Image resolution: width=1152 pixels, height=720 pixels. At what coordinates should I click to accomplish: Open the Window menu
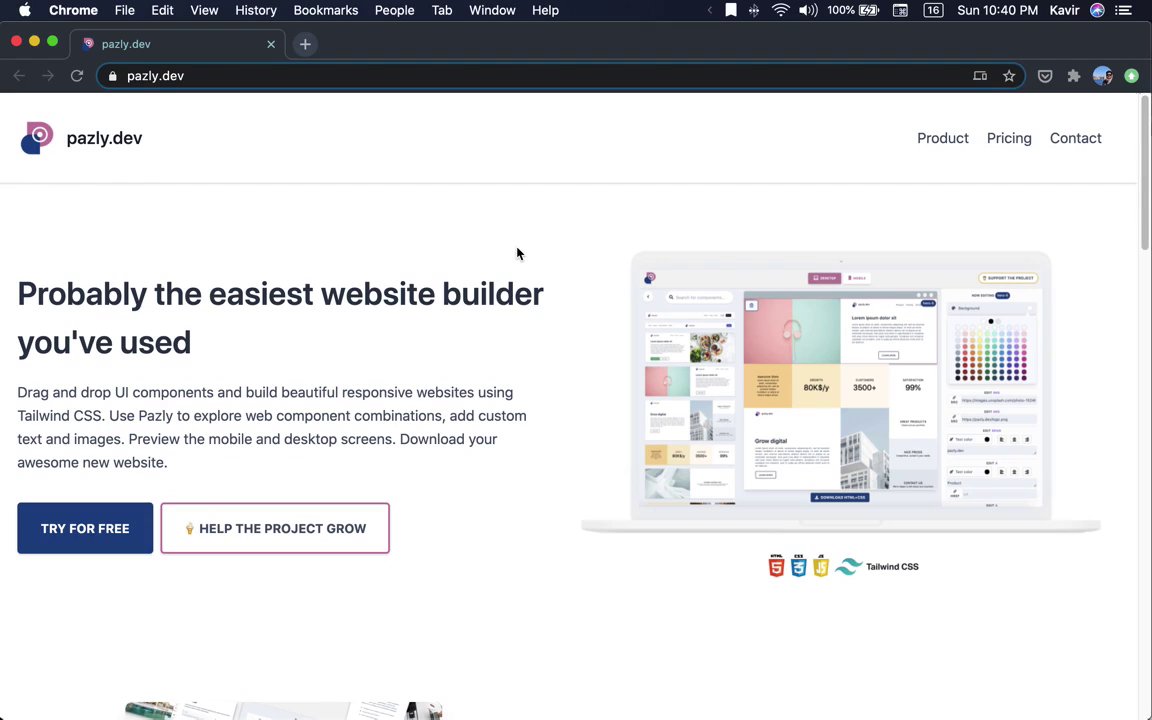coord(492,10)
